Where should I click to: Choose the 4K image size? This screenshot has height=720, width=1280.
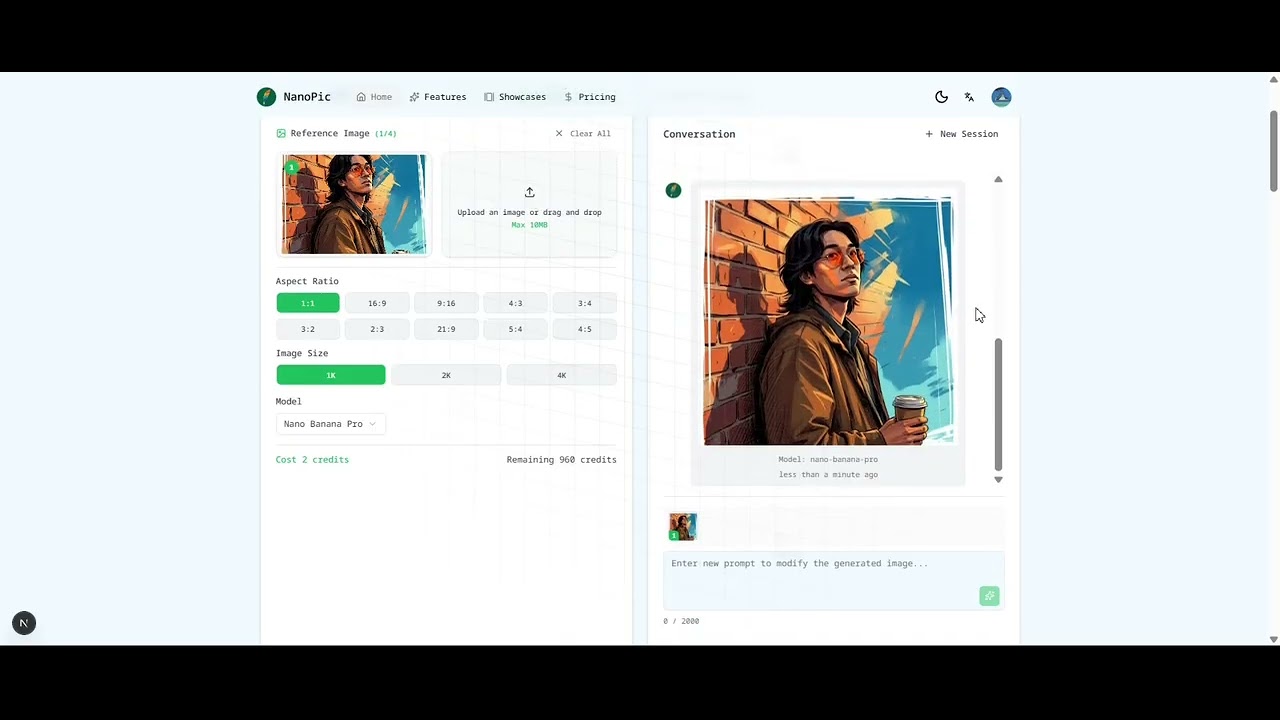(562, 375)
